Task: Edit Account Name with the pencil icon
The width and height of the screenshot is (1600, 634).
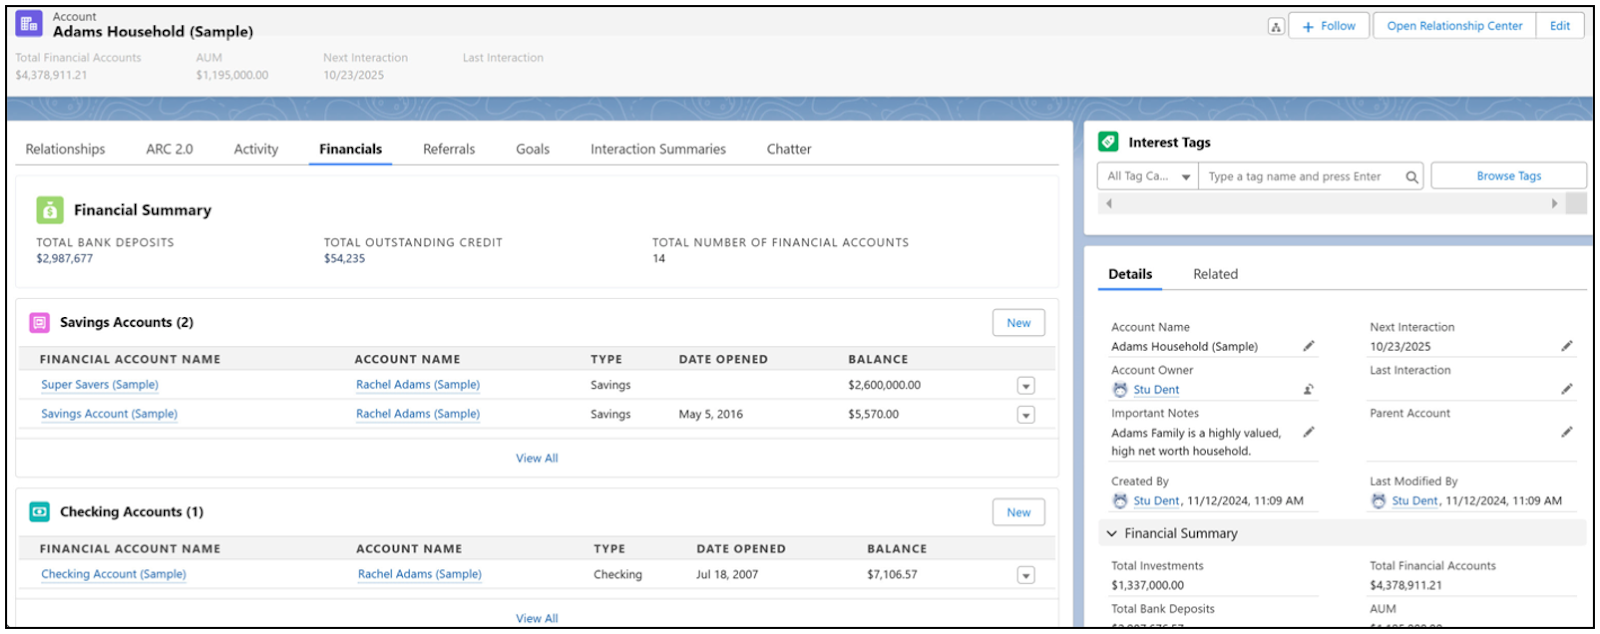Action: coord(1308,346)
